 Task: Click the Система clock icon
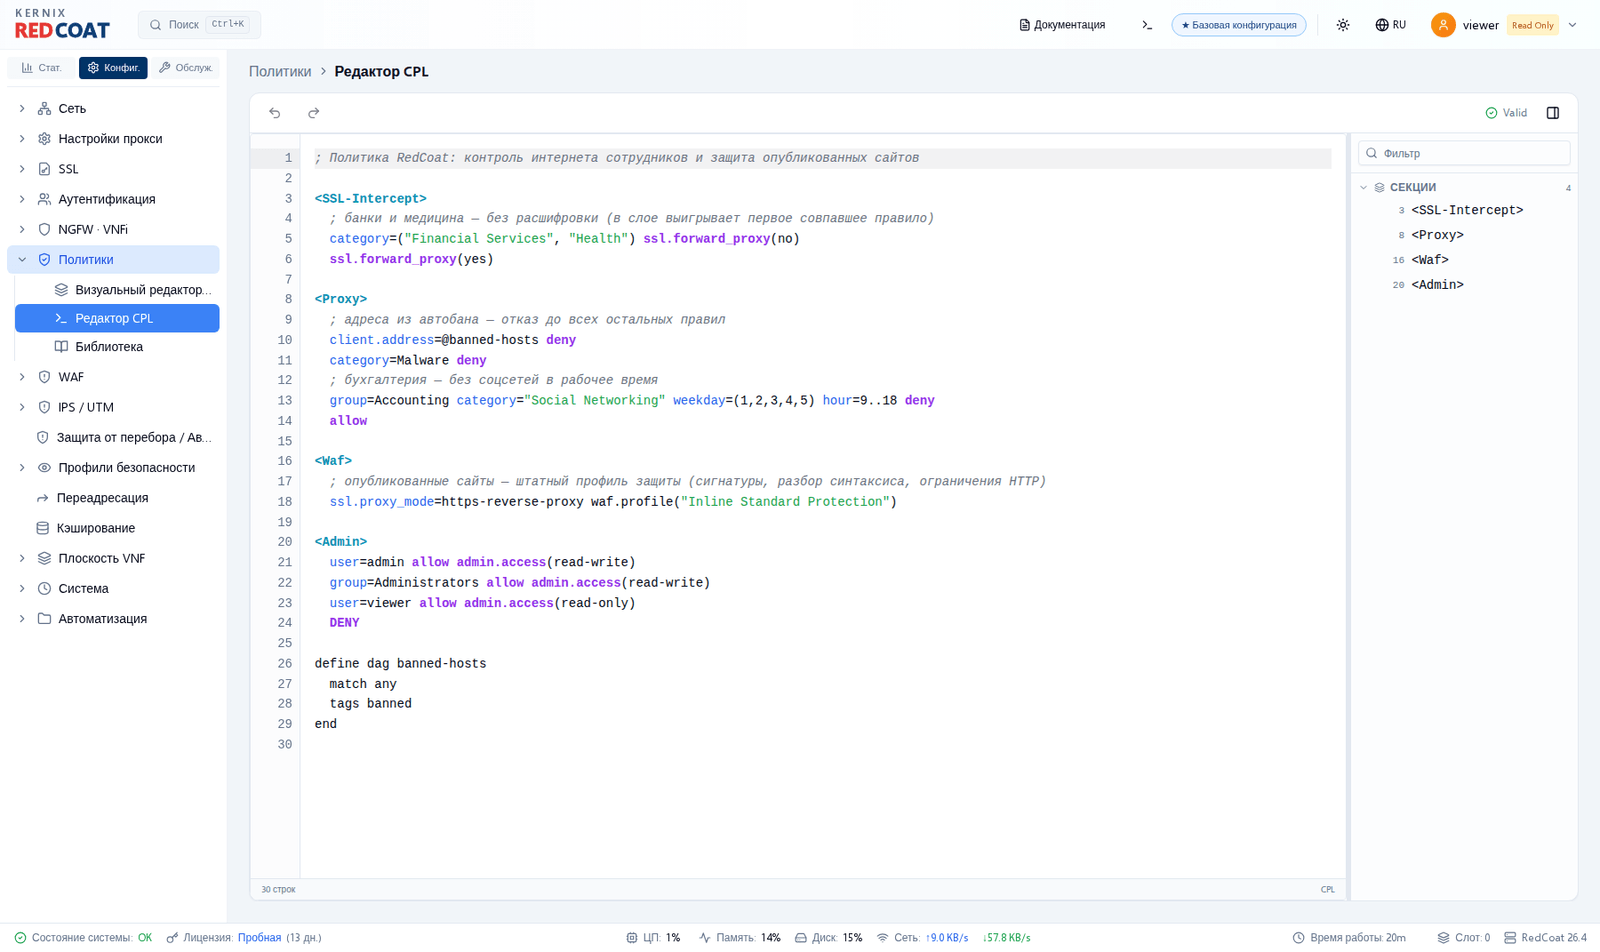pos(44,589)
